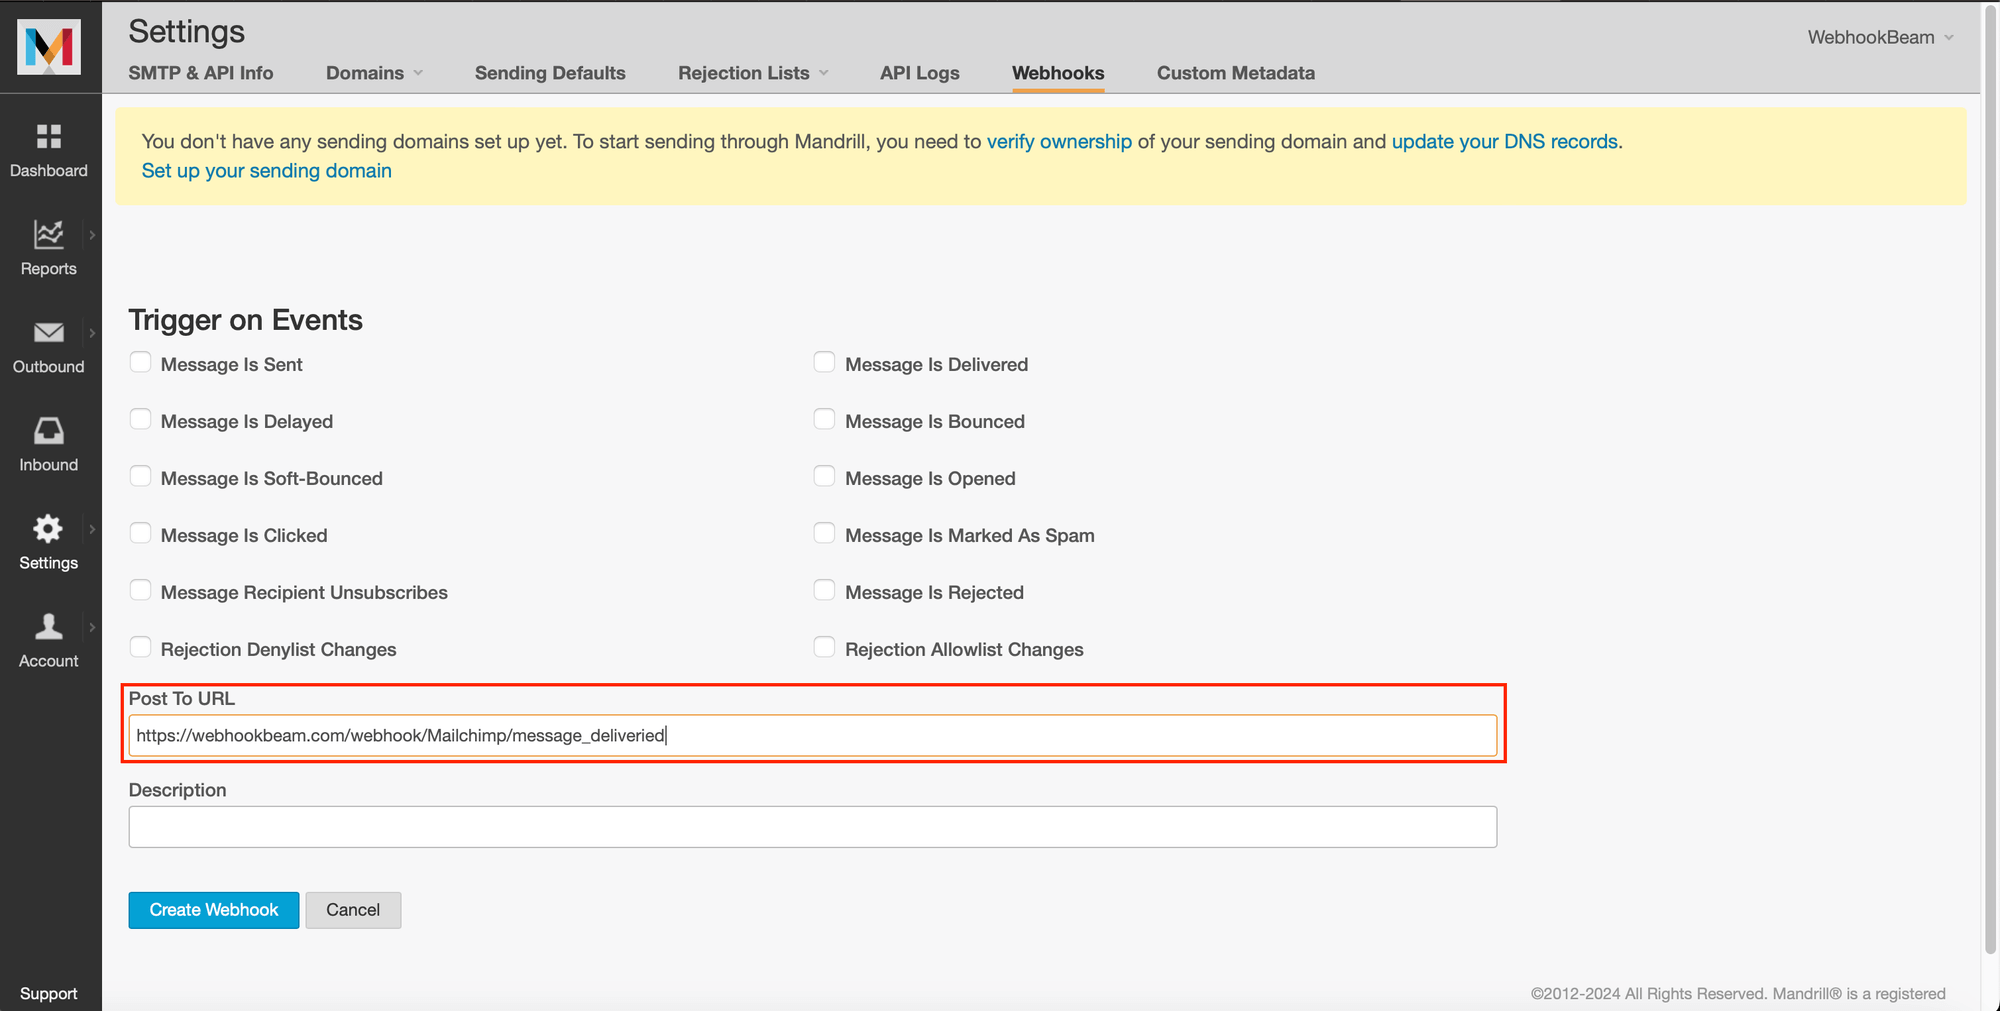The image size is (2000, 1011).
Task: Tick Message Is Marked As Spam
Action: [824, 534]
